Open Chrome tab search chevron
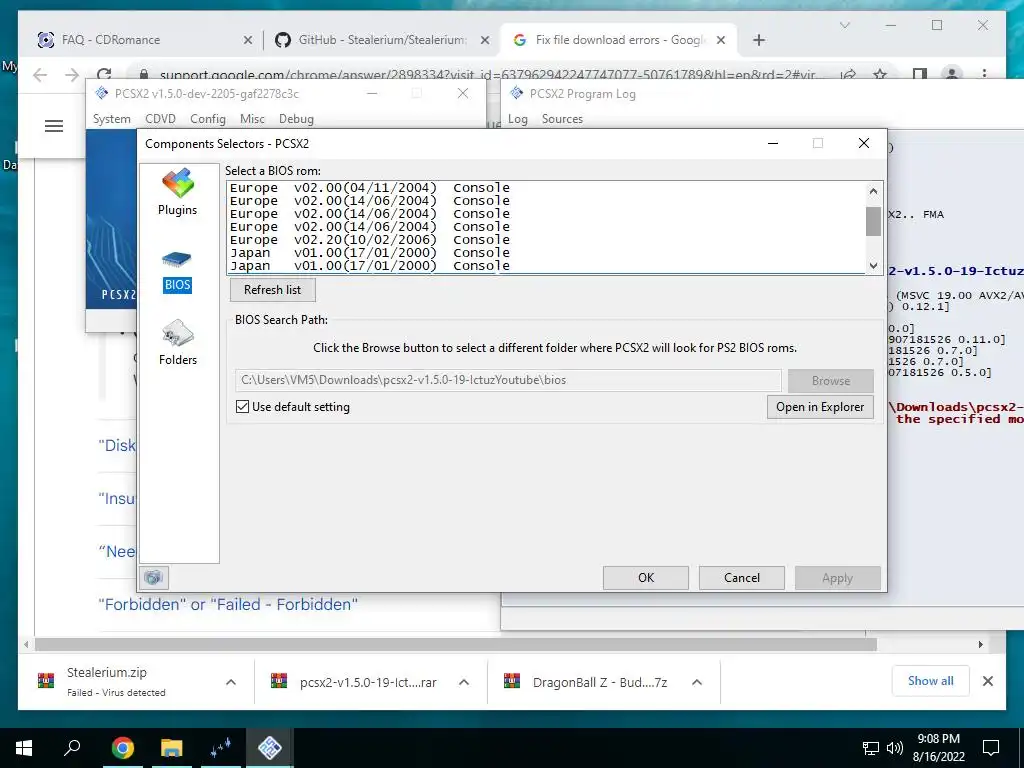The width and height of the screenshot is (1024, 768). point(844,25)
